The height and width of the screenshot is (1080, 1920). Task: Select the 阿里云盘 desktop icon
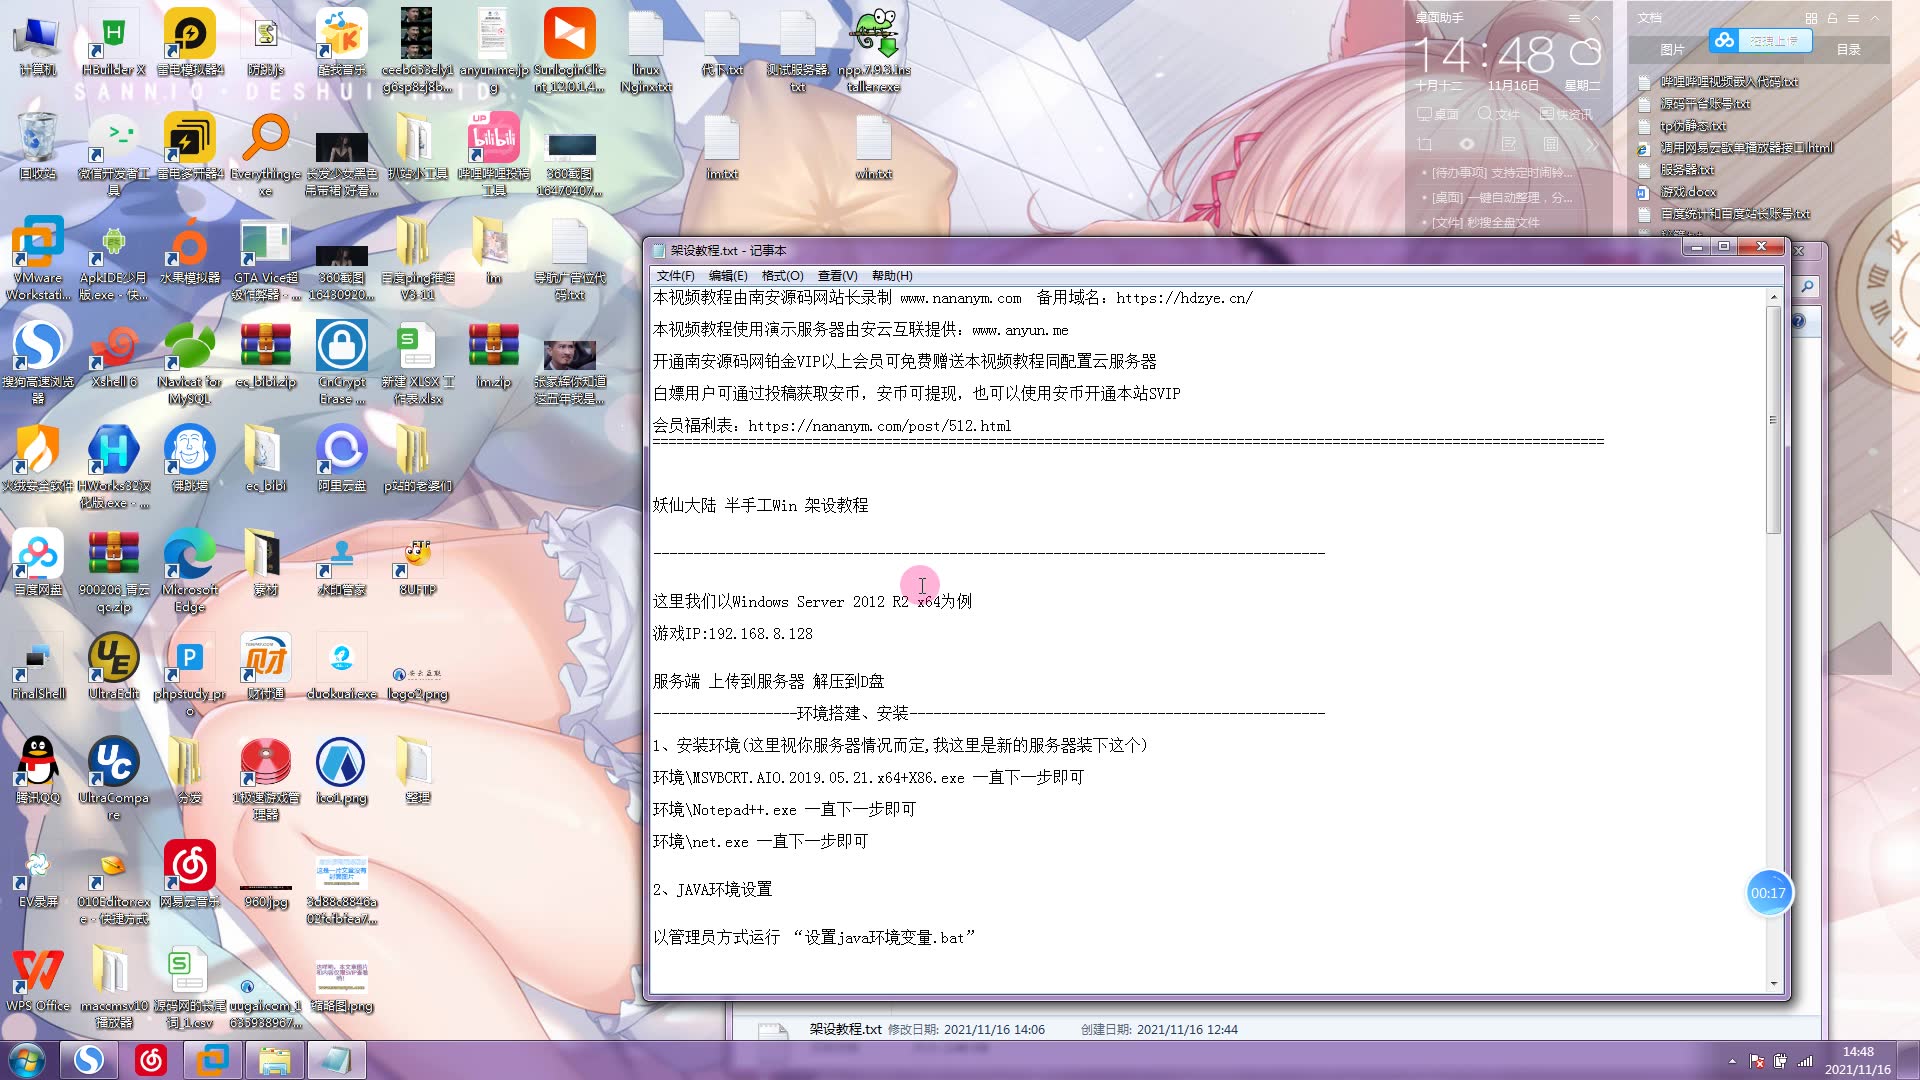tap(342, 459)
